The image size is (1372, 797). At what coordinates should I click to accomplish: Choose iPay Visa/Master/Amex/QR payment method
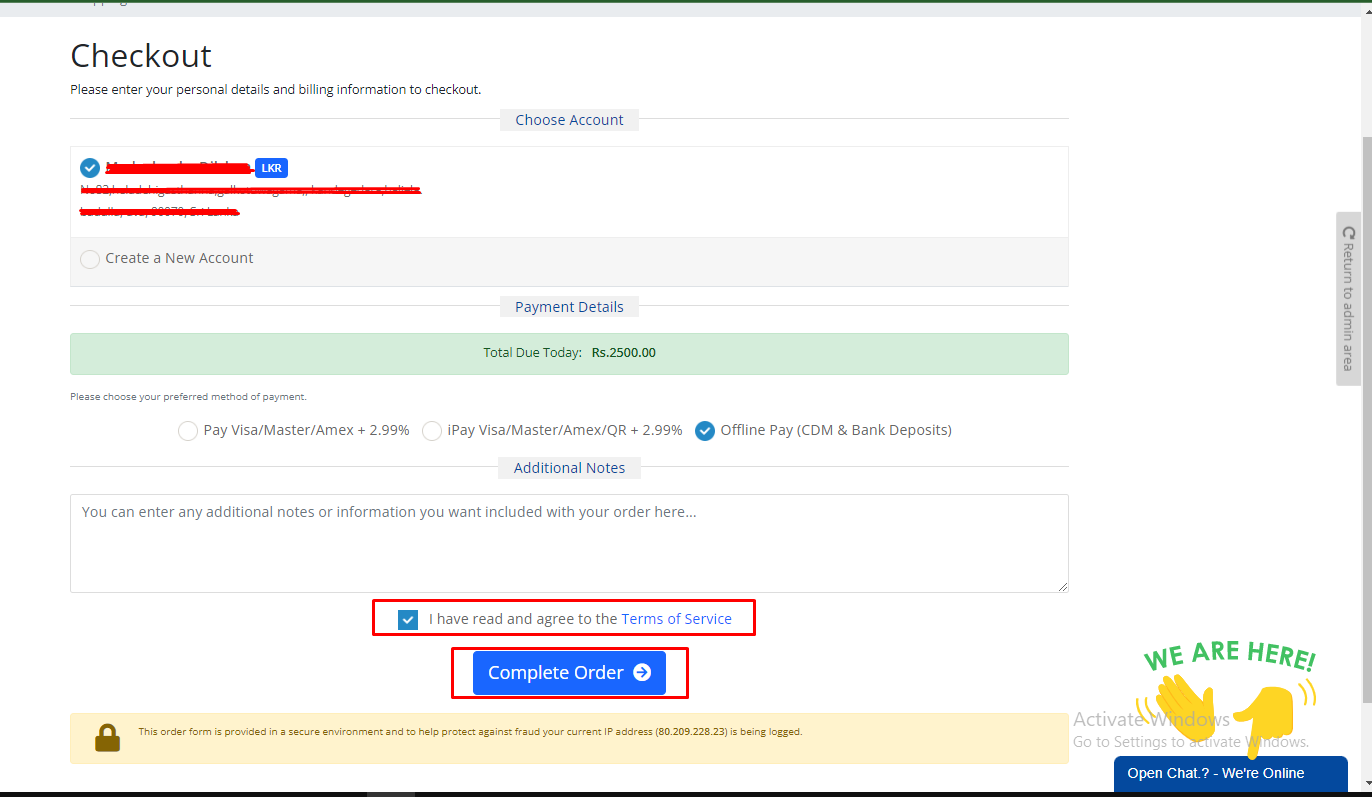[x=432, y=431]
